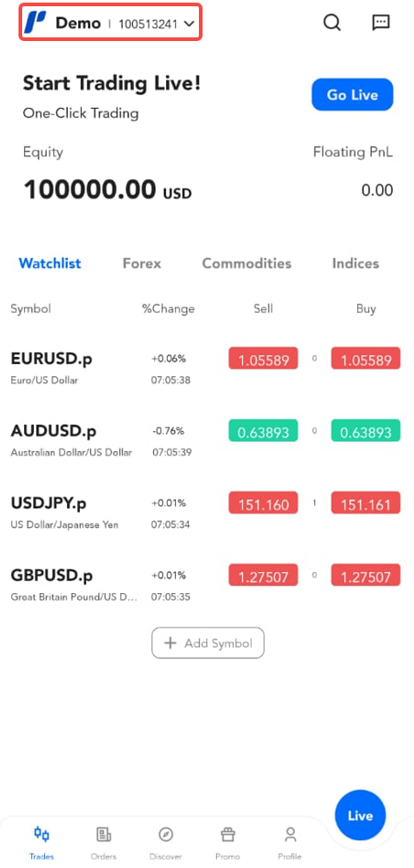
Task: Open the Discover compass icon
Action: coord(165,834)
